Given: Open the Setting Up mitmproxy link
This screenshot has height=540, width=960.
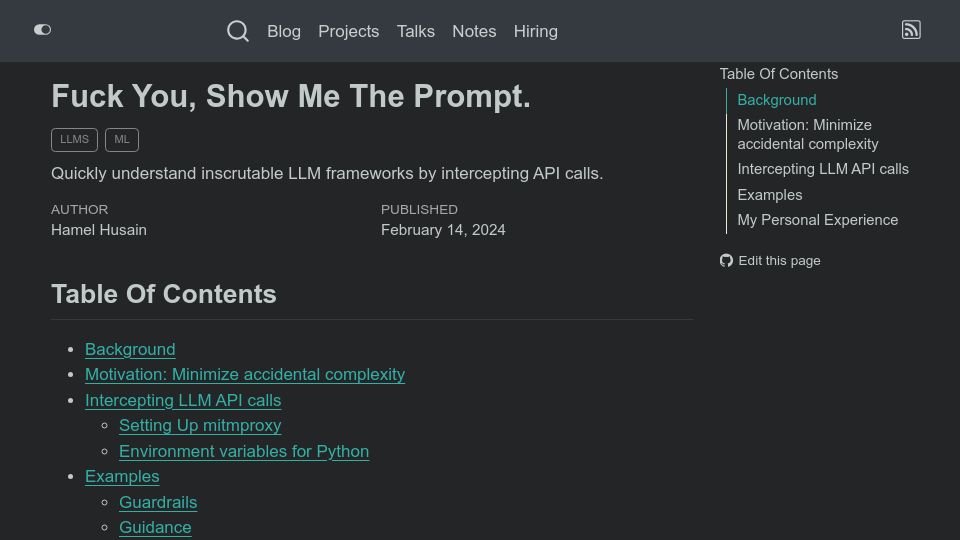Looking at the screenshot, I should point(200,426).
